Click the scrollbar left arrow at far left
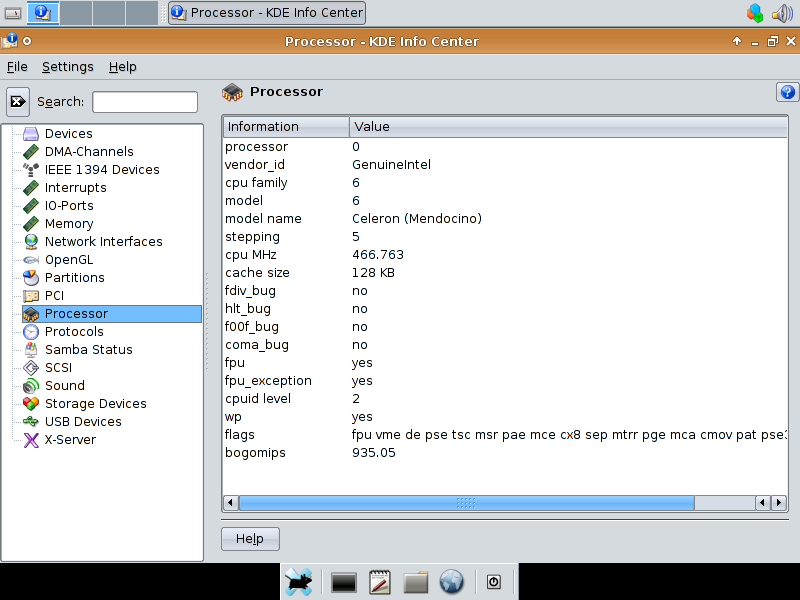 (x=231, y=503)
